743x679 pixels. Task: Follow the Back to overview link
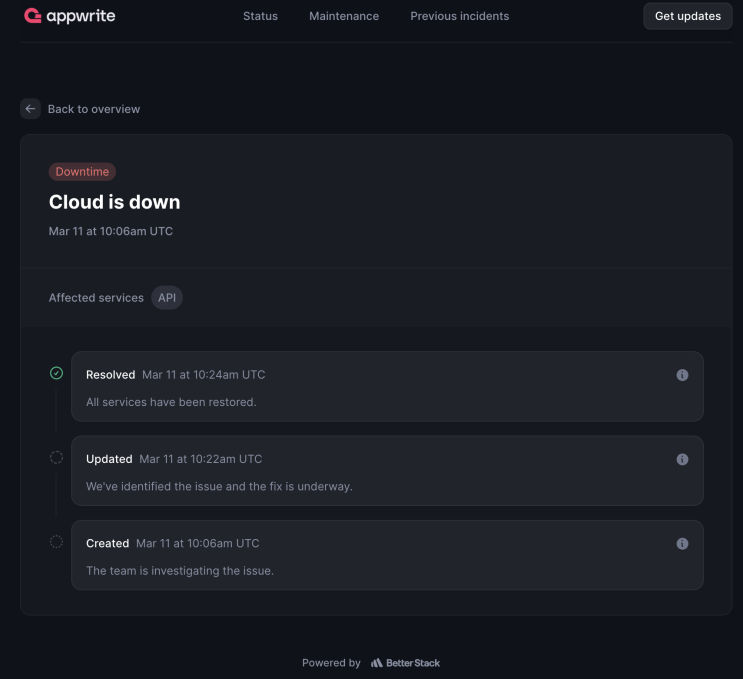point(94,109)
